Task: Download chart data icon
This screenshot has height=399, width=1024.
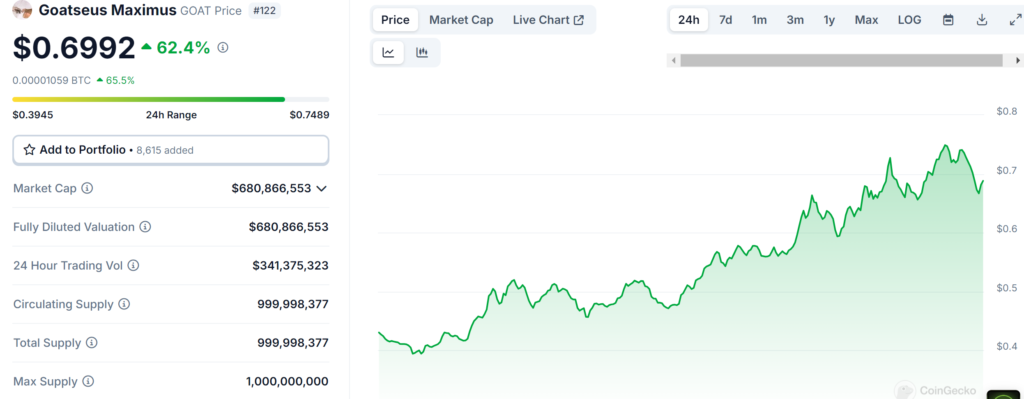Action: (982, 20)
